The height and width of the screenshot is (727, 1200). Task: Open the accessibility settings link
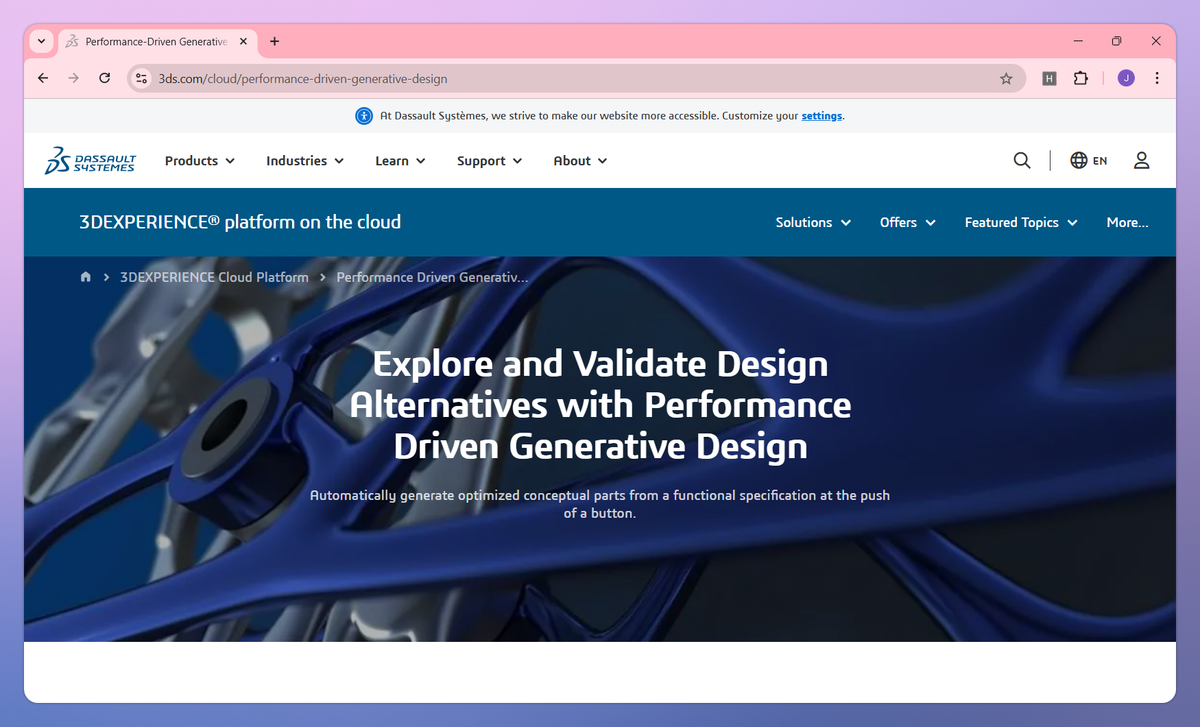click(822, 116)
